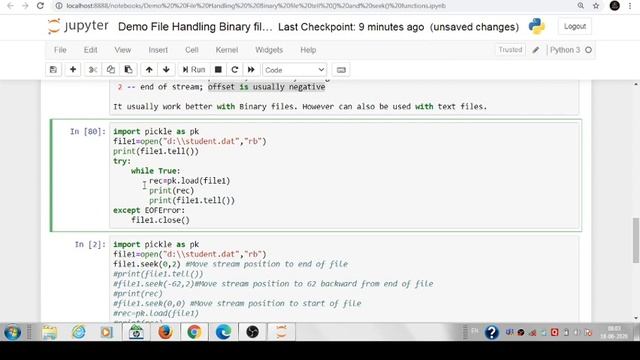Open Internet Explorer from taskbar
Screen dimensions: 640x360
79,332
